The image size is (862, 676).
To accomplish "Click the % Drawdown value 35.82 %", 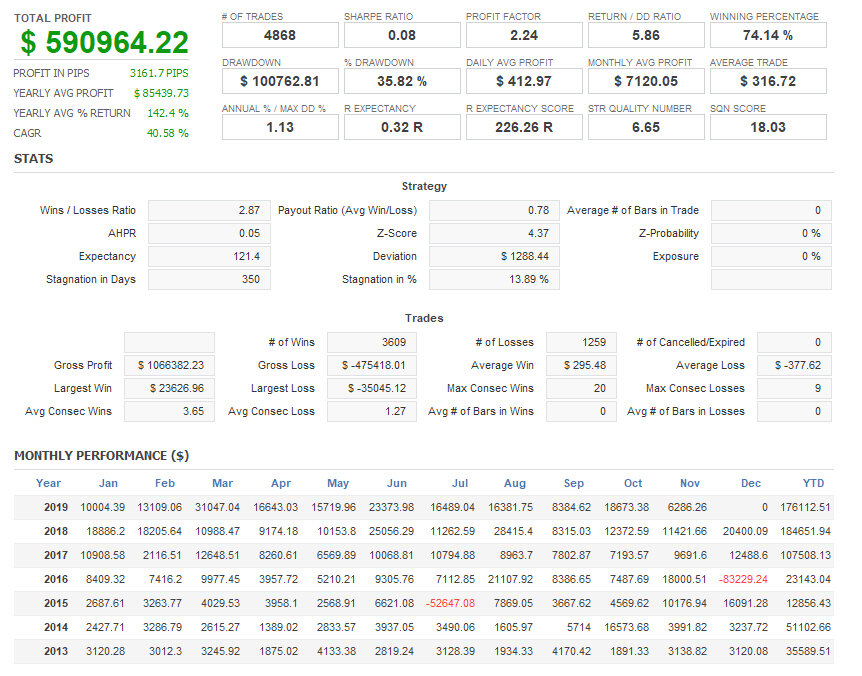I will tap(402, 81).
